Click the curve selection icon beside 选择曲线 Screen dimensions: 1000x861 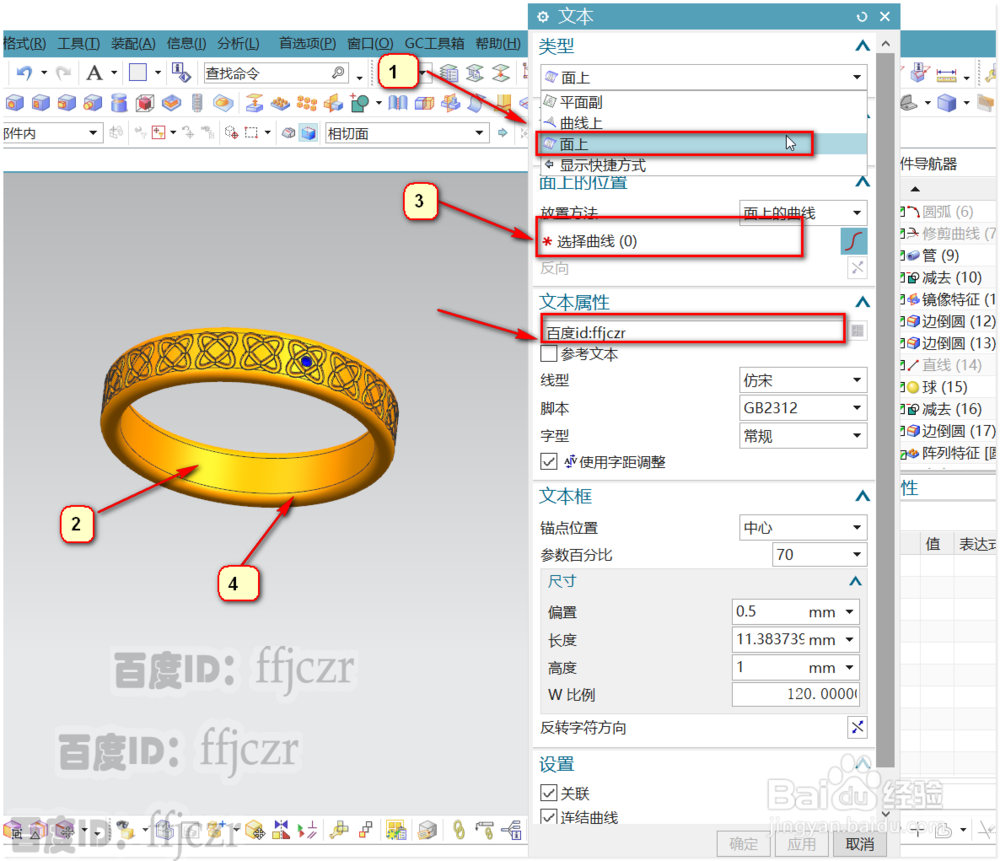856,241
